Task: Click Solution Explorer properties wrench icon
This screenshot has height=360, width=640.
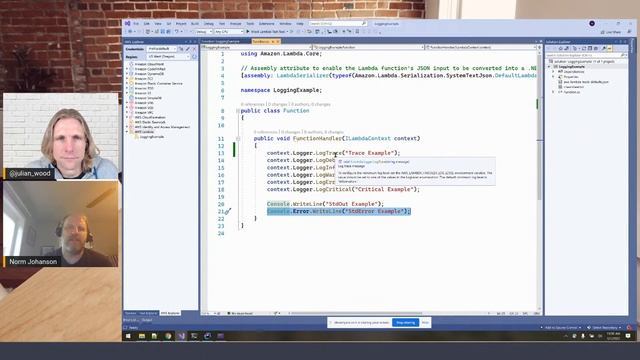Action: coord(604,49)
